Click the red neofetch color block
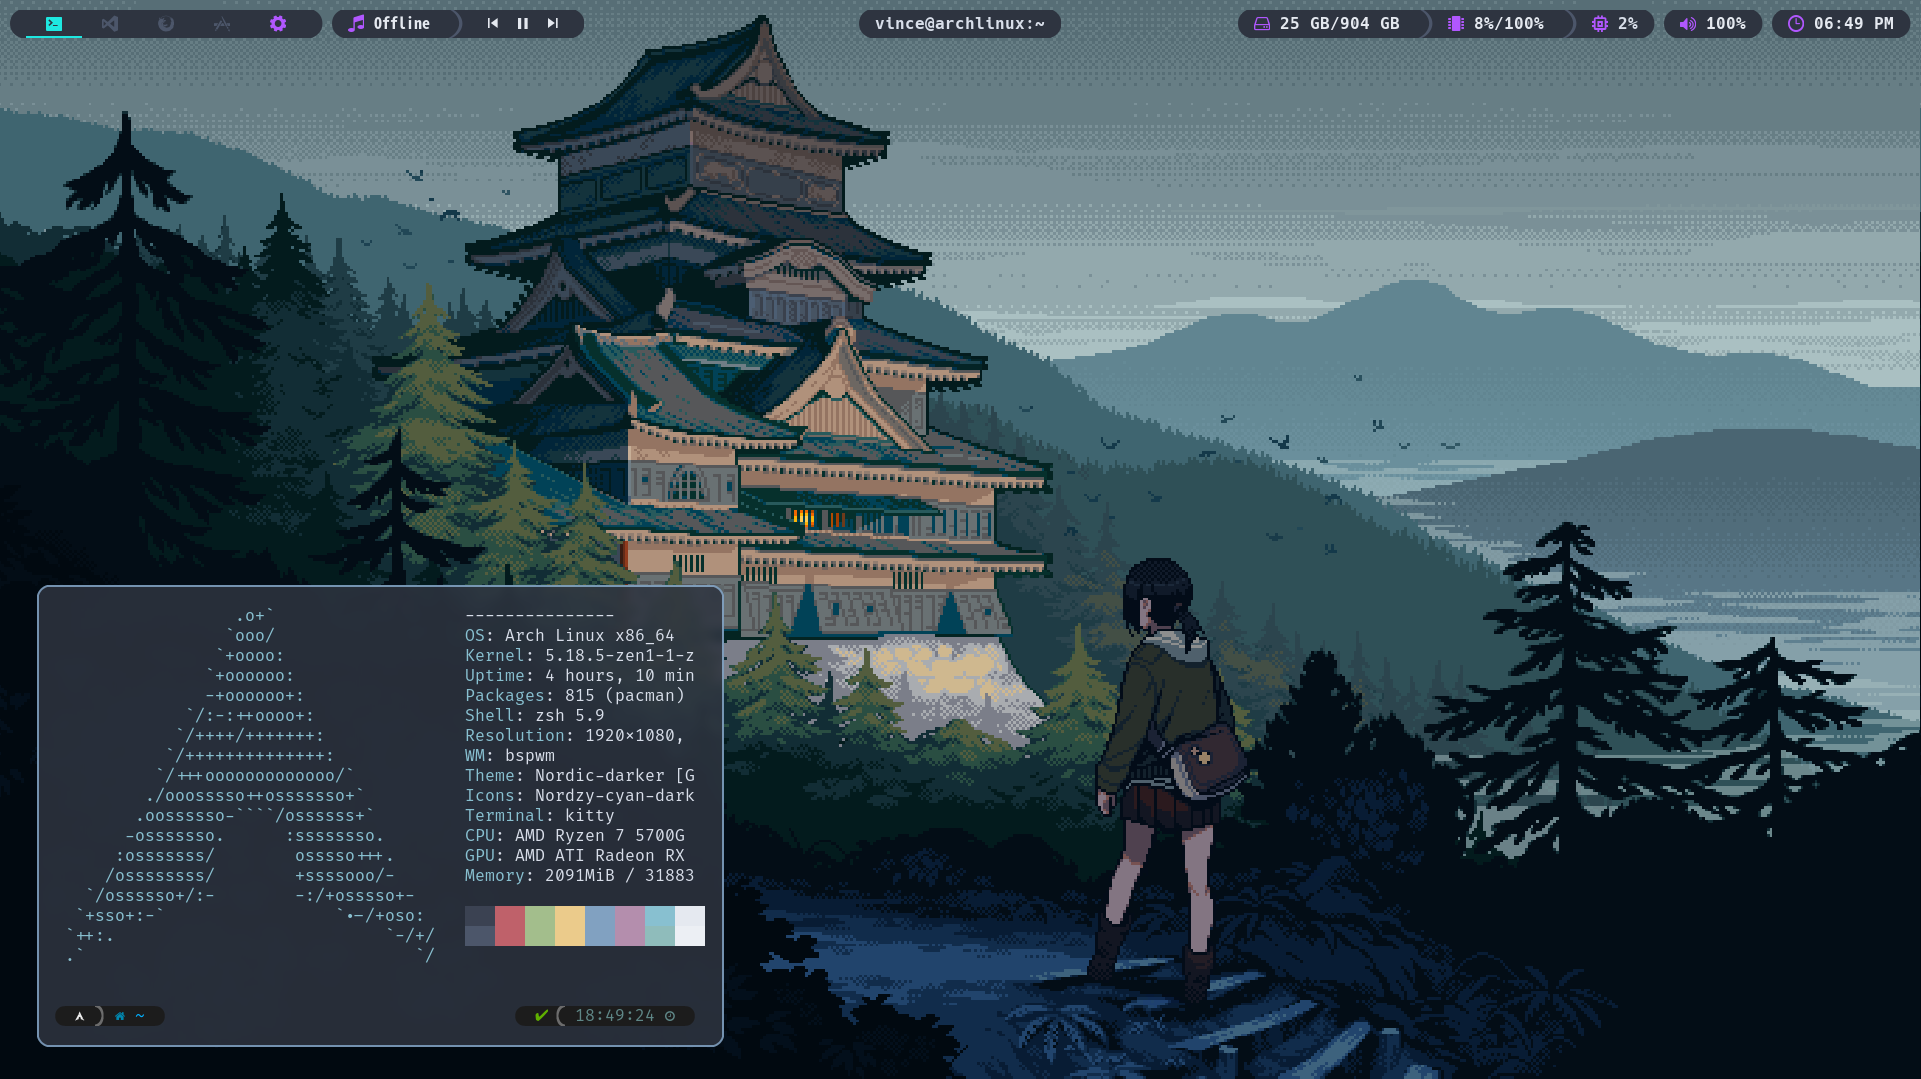 [x=510, y=926]
